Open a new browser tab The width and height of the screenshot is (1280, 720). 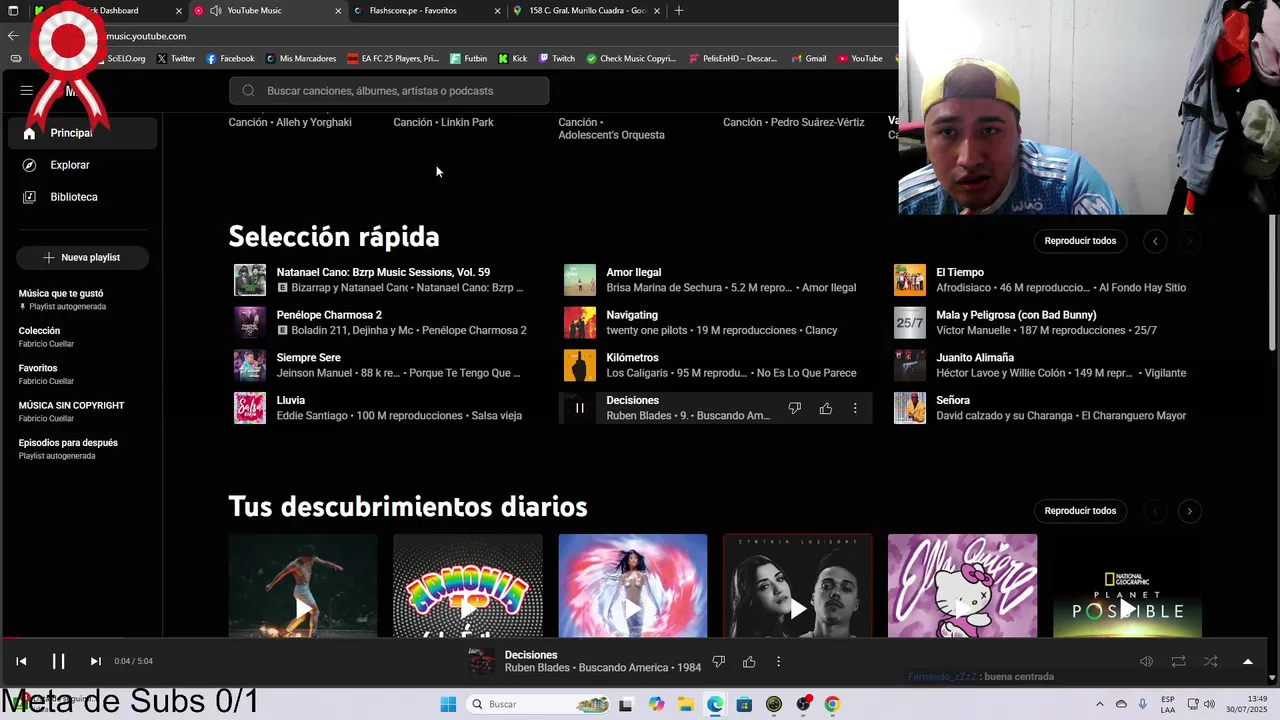click(679, 10)
